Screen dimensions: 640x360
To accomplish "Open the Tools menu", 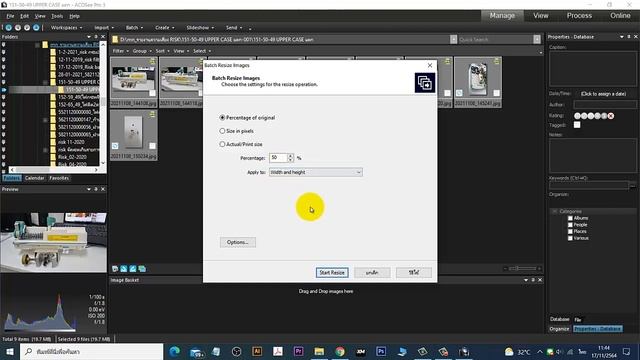I will click(57, 16).
